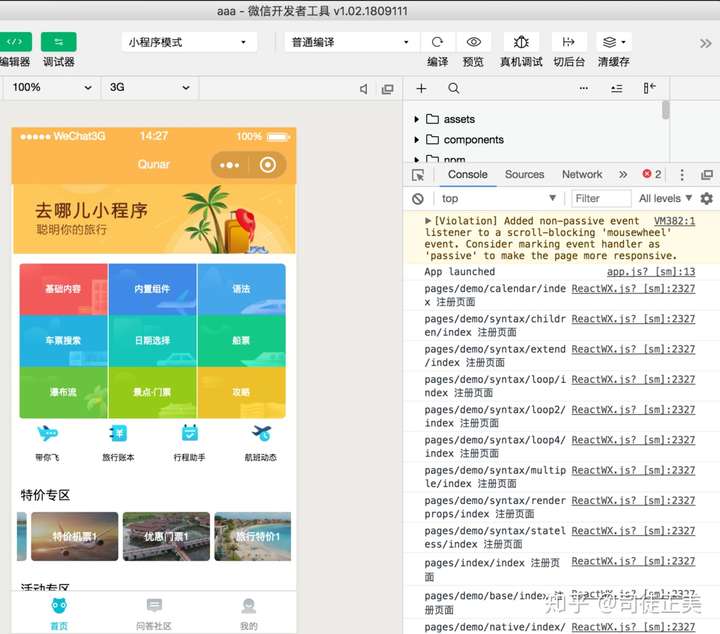Start 真机调试 remote debug bug icon

point(521,42)
